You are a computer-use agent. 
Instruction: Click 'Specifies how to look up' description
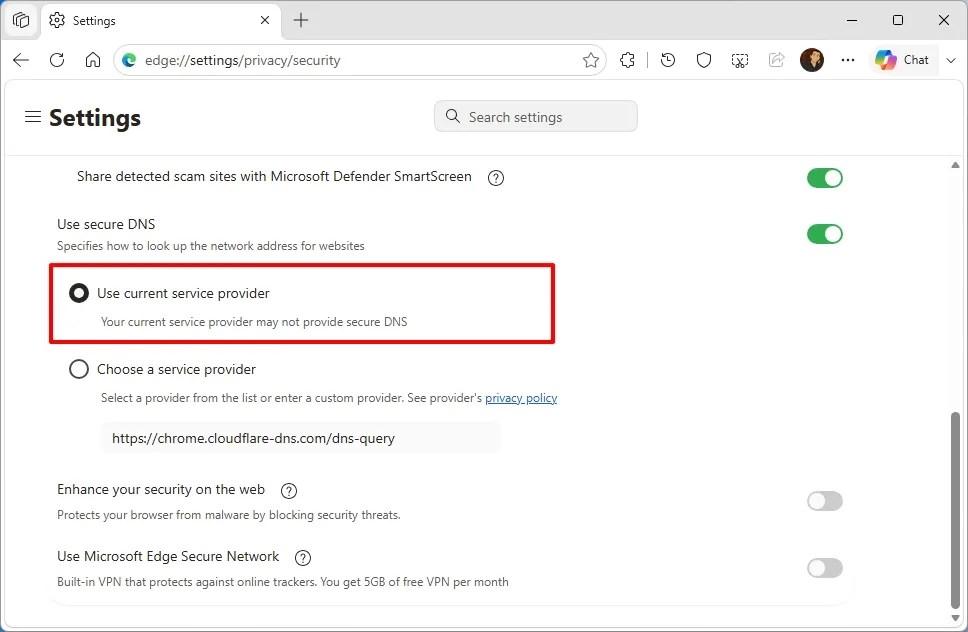[211, 246]
